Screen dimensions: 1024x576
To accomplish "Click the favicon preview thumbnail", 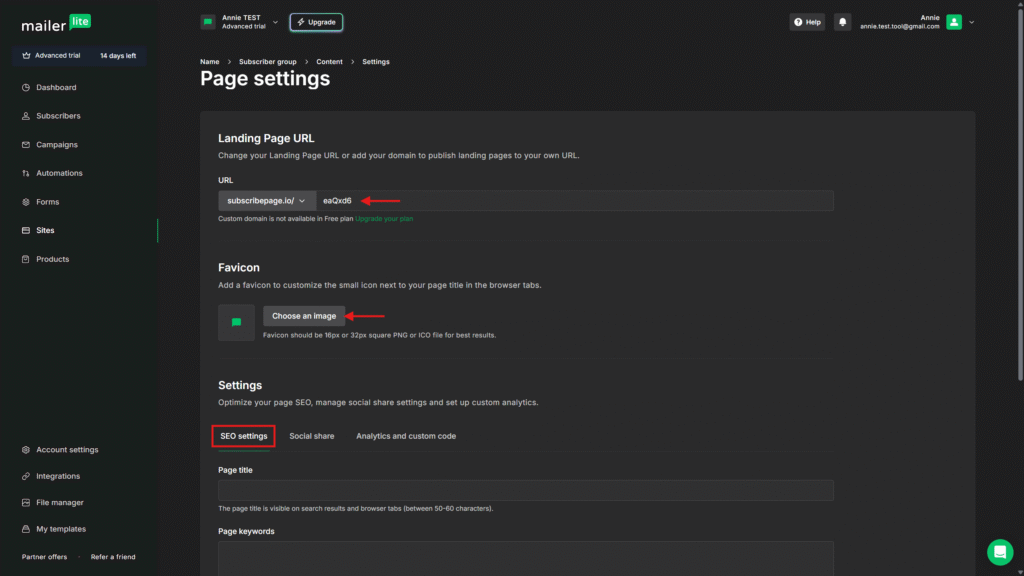I will pyautogui.click(x=237, y=323).
